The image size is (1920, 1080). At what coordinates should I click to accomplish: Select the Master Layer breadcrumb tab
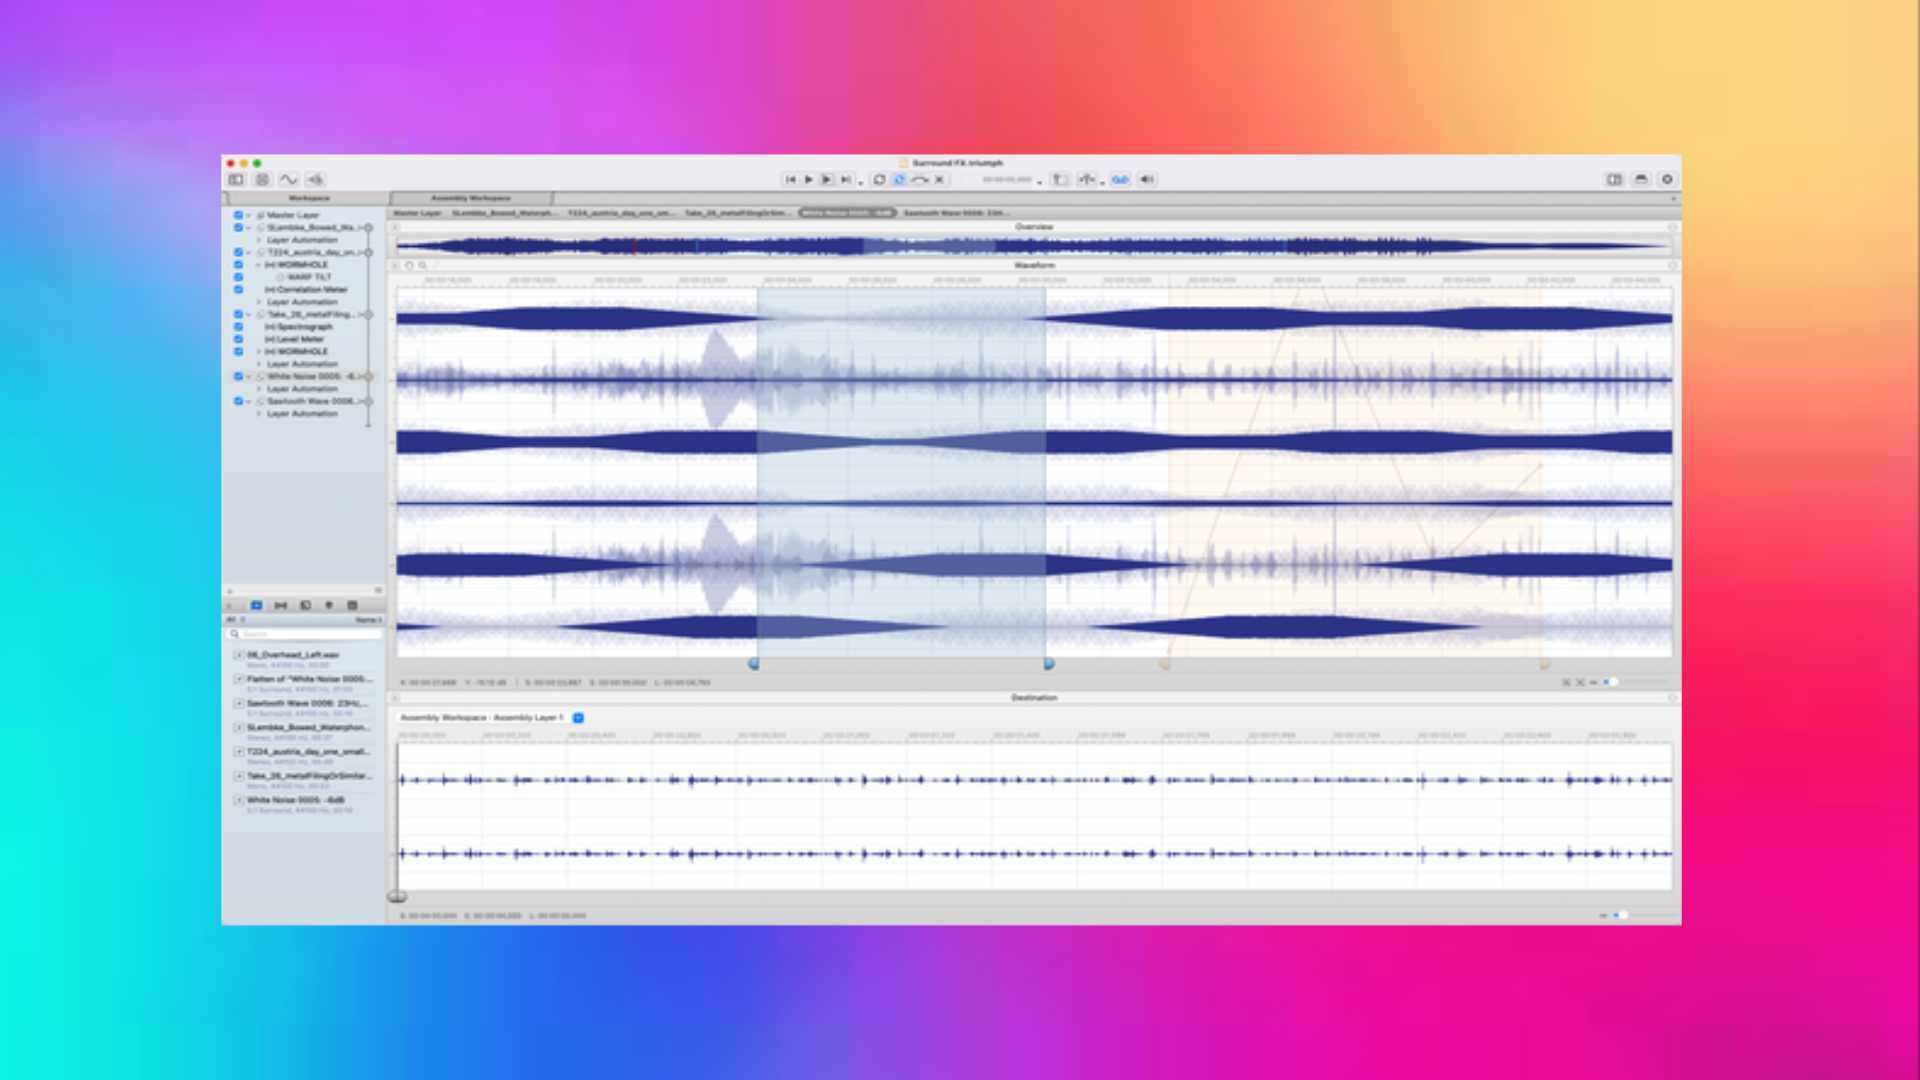pos(417,213)
